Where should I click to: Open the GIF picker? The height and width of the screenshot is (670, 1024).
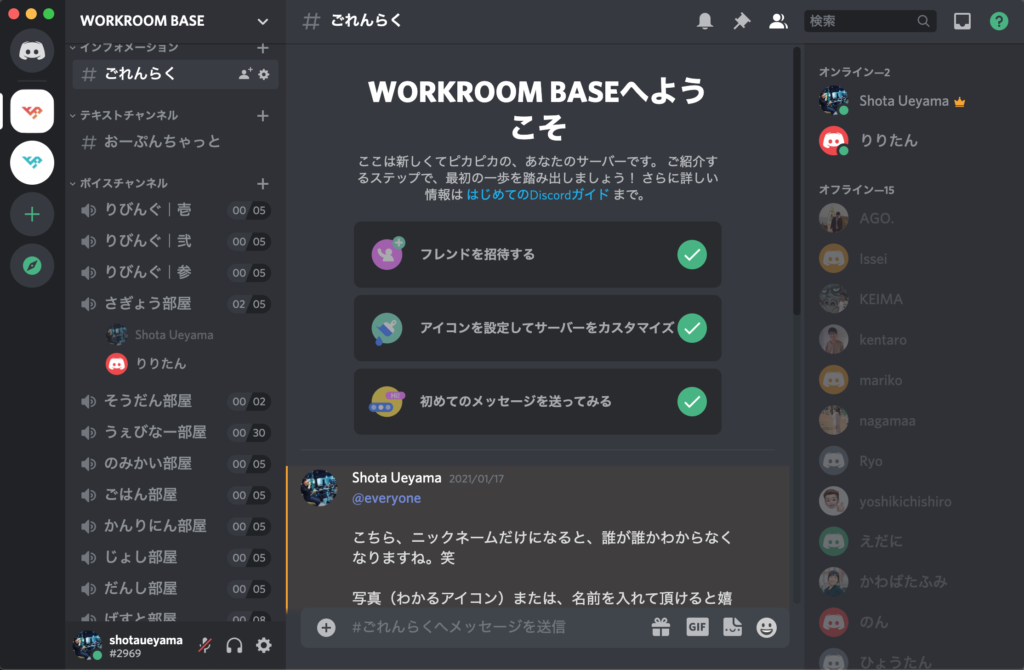[x=697, y=628]
